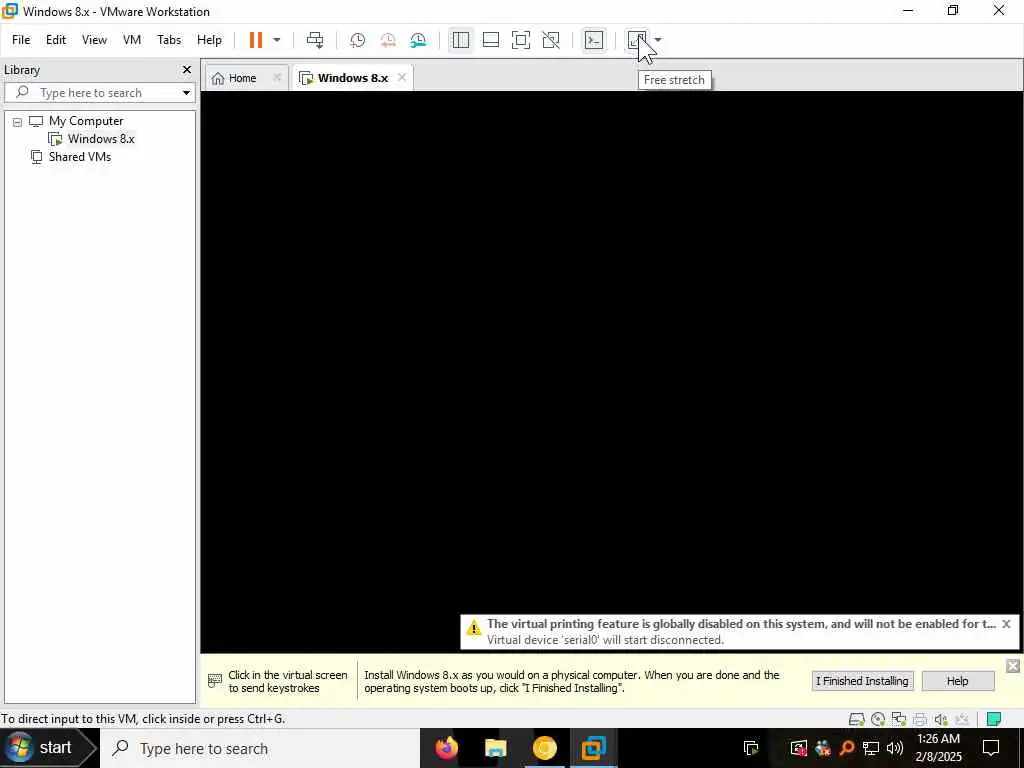The image size is (1024, 768).
Task: Open the snapshot manager with the wrench clock icon
Action: coord(418,40)
